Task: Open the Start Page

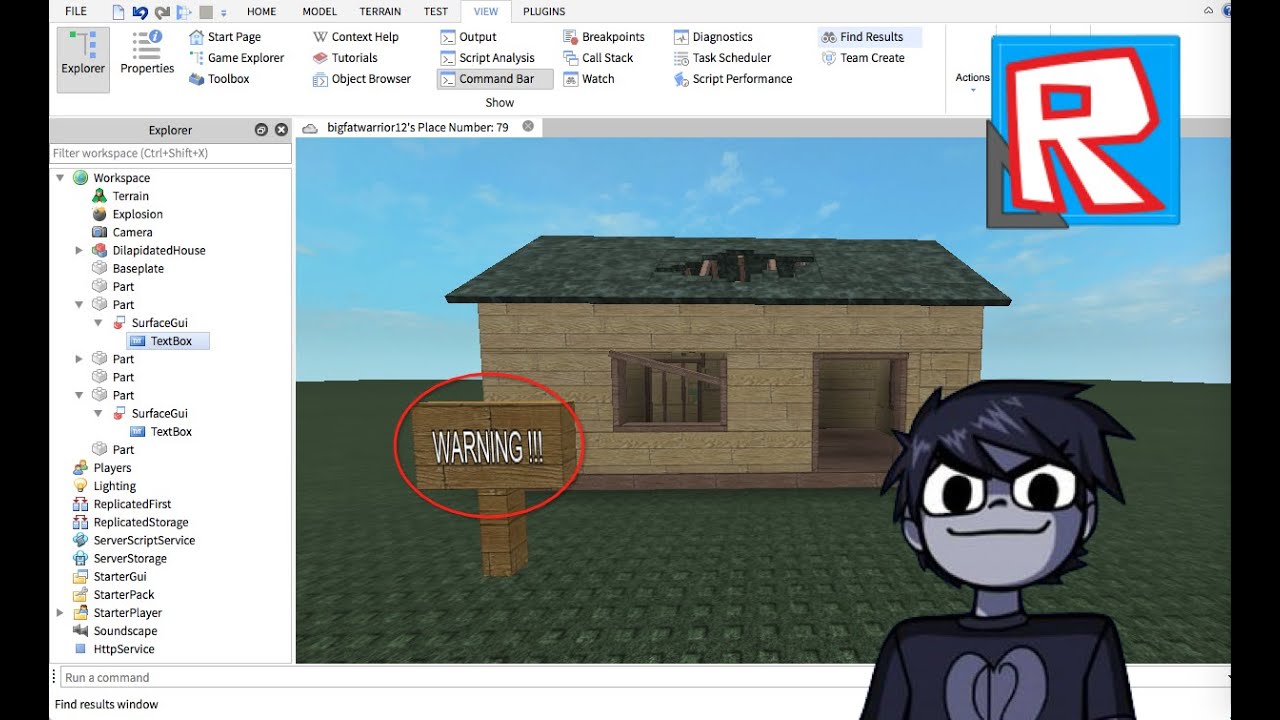Action: [x=225, y=37]
